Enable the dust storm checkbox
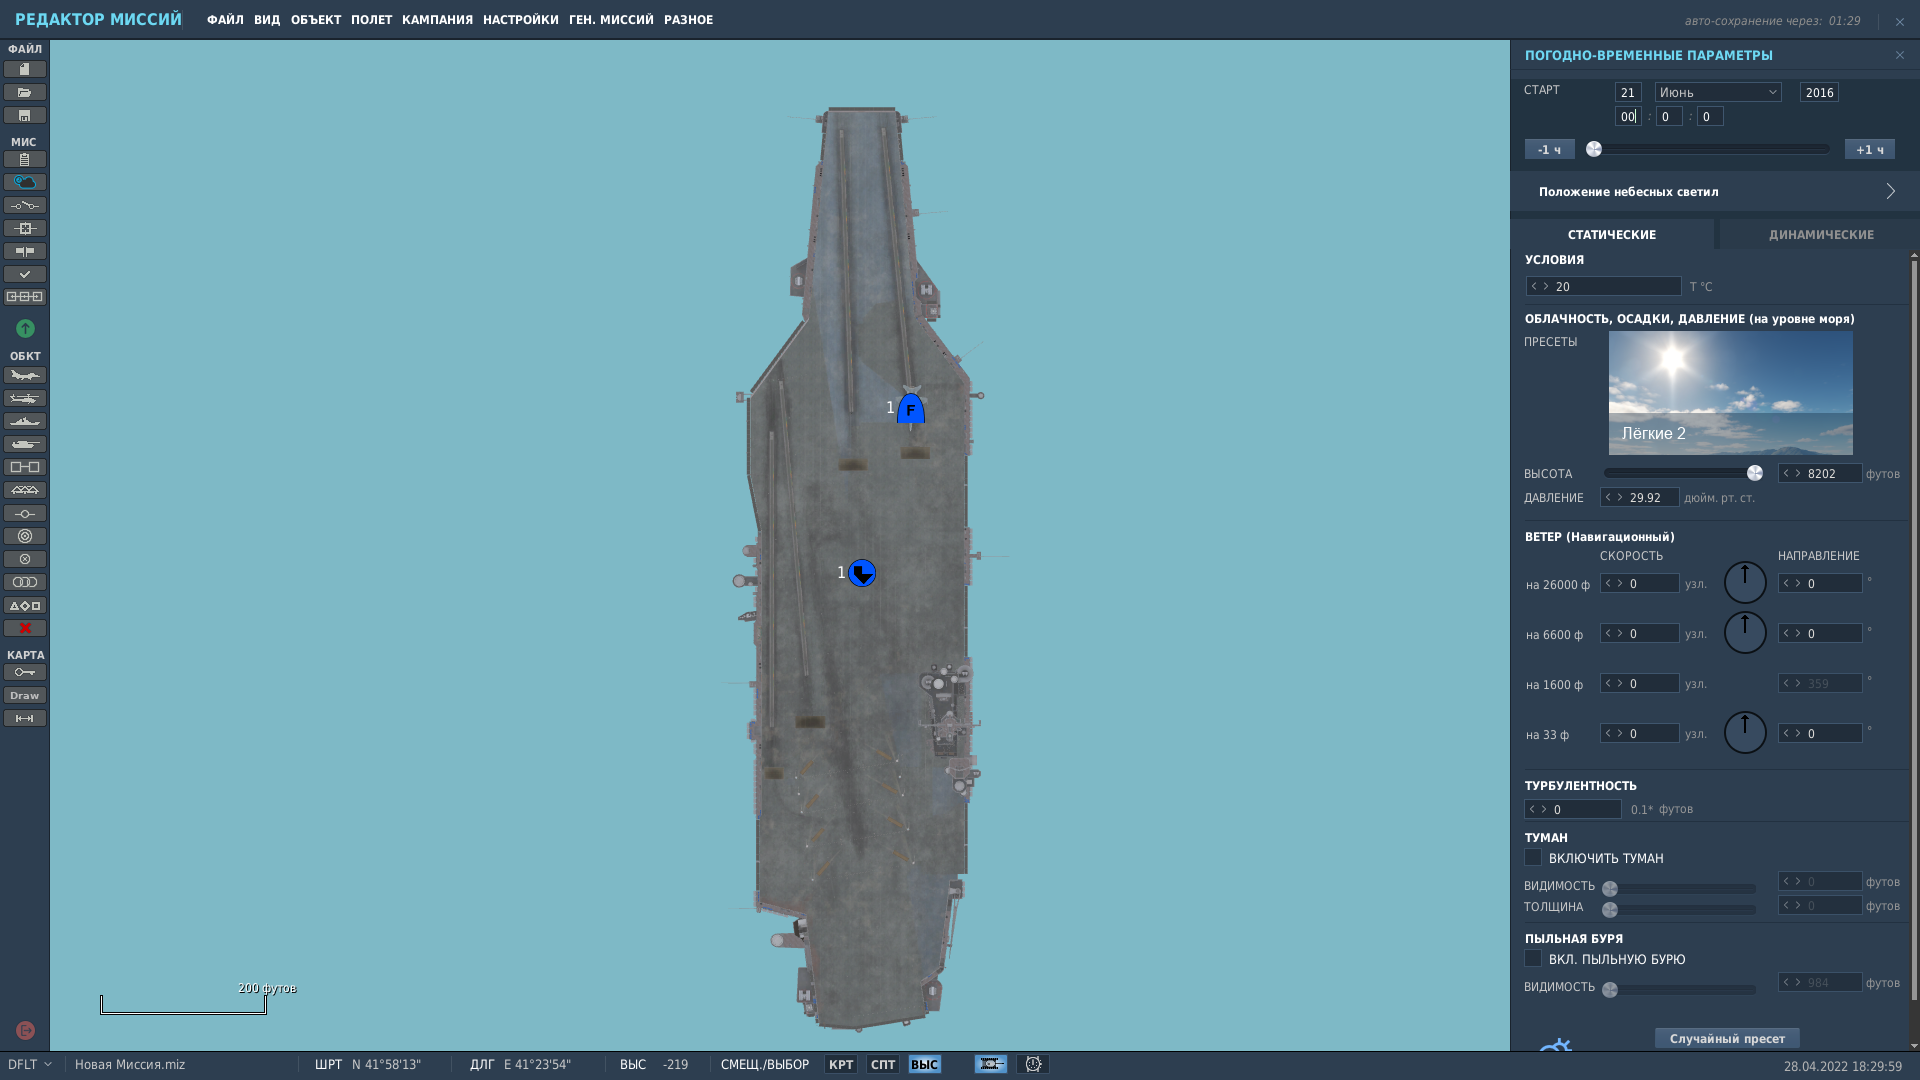Image resolution: width=1920 pixels, height=1080 pixels. 1533,958
